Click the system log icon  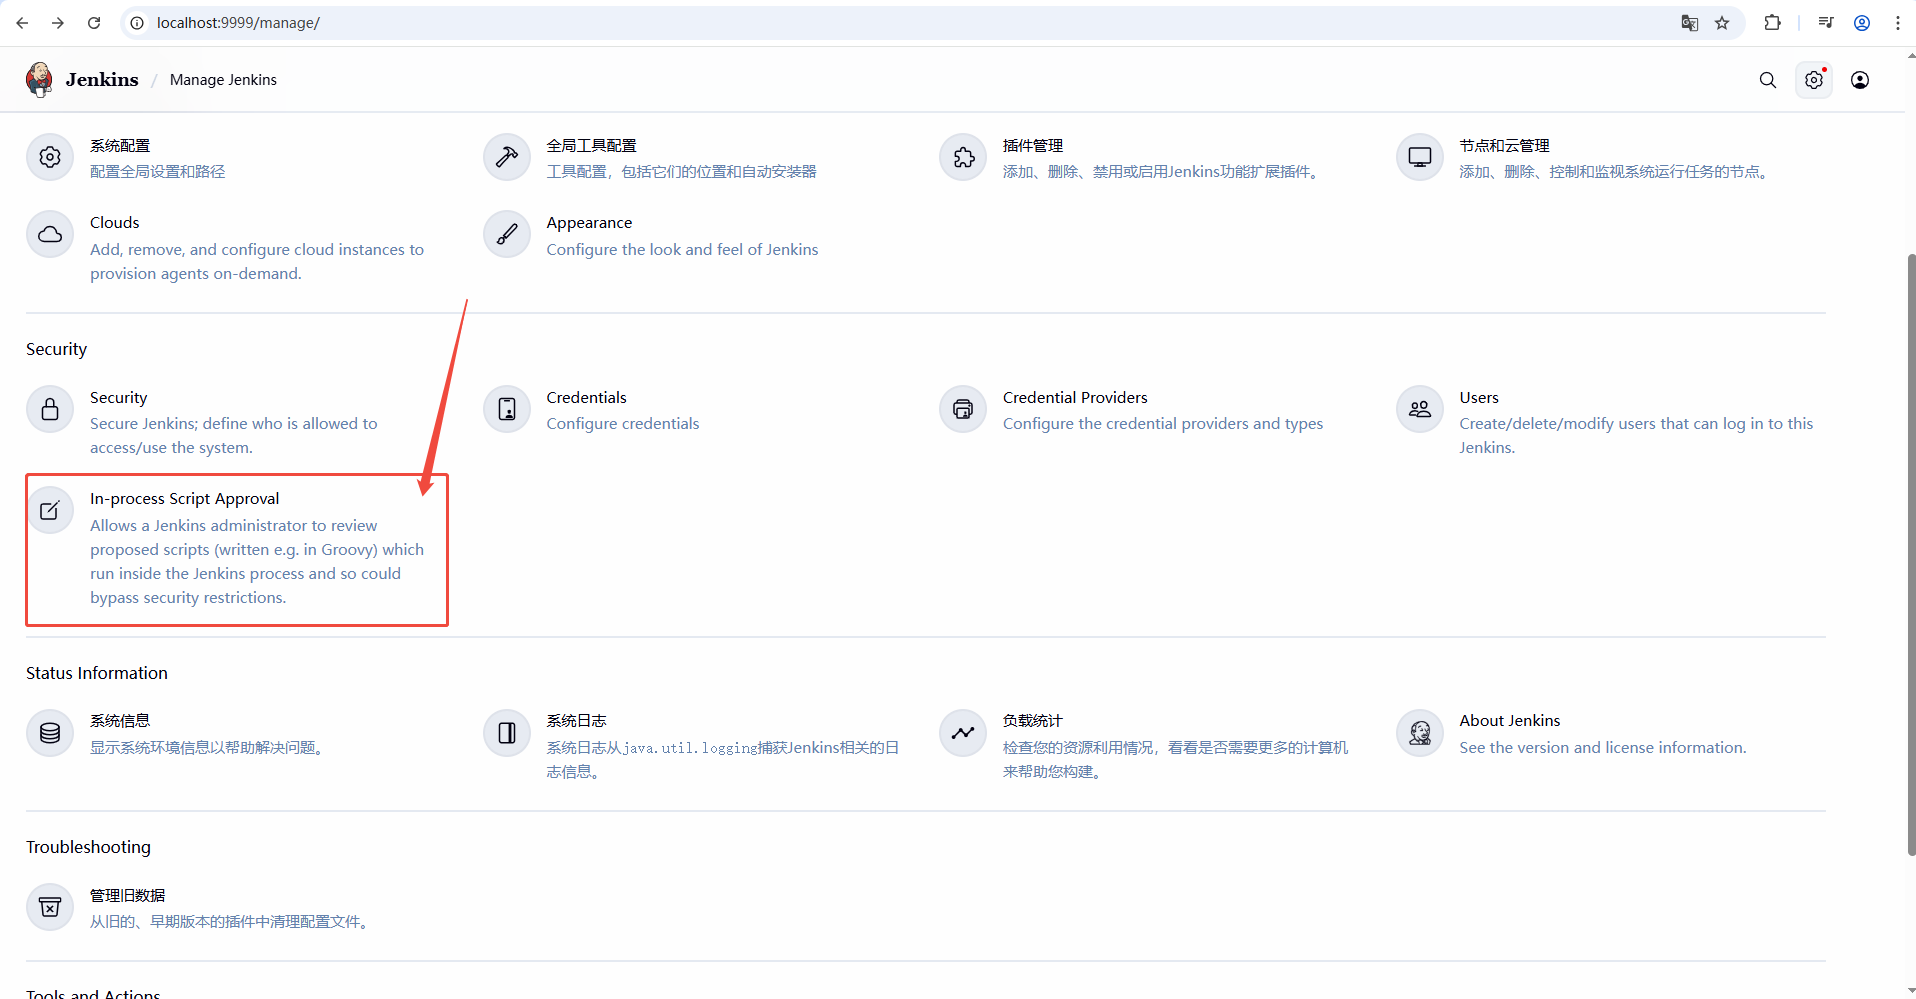click(507, 733)
